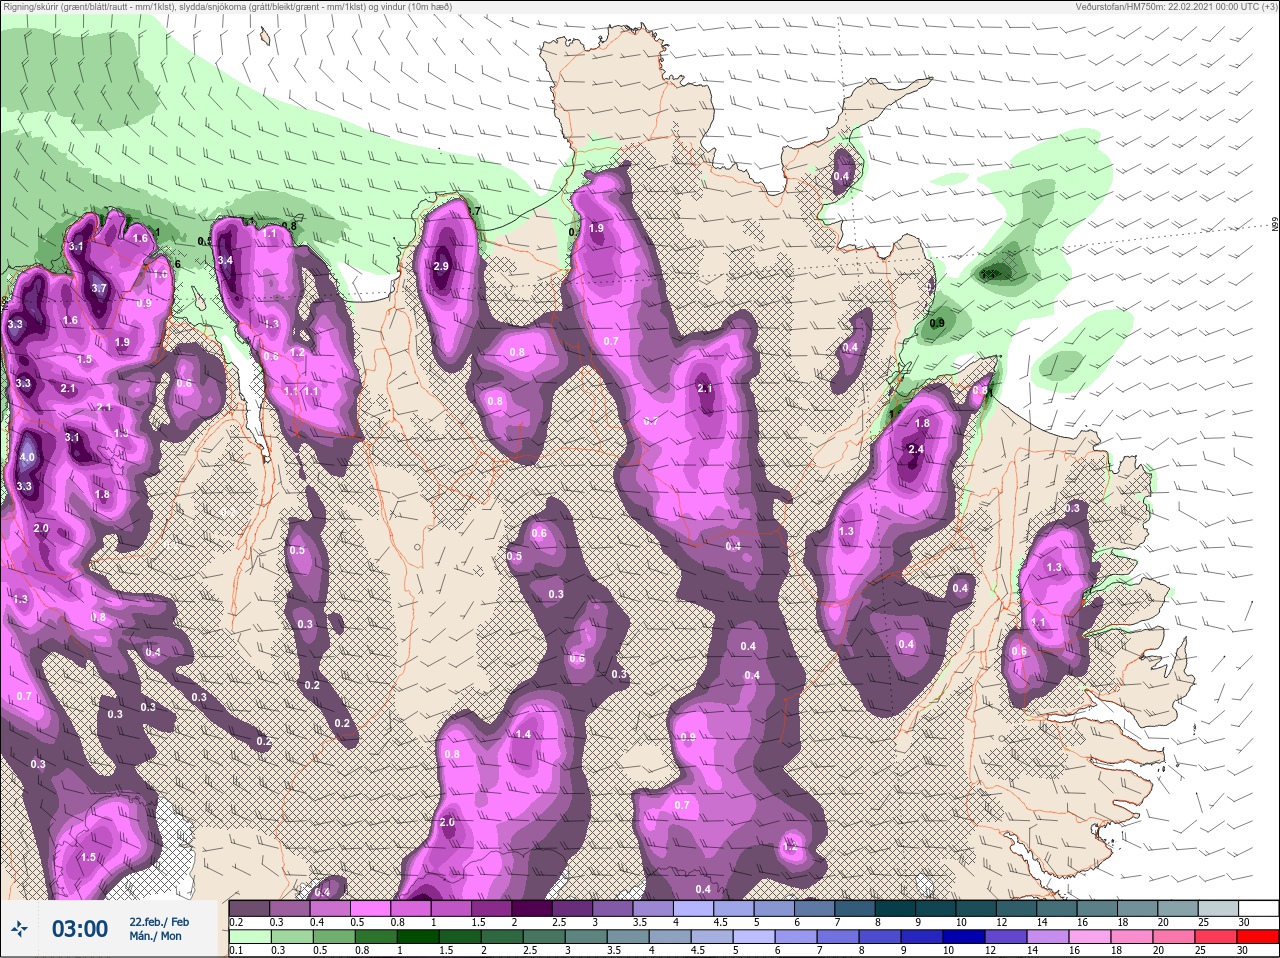Select the 03:00 forecast time label
Viewport: 1280px width, 958px height.
pos(79,929)
